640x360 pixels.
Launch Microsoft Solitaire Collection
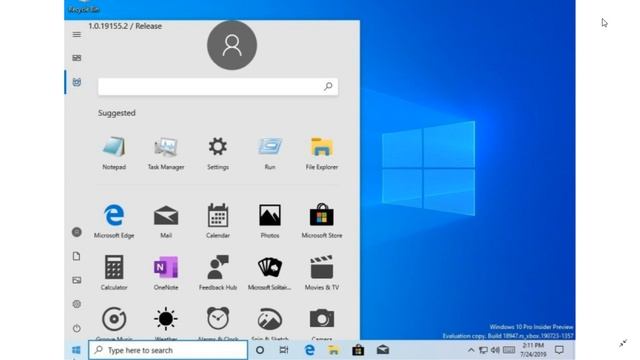pyautogui.click(x=270, y=273)
